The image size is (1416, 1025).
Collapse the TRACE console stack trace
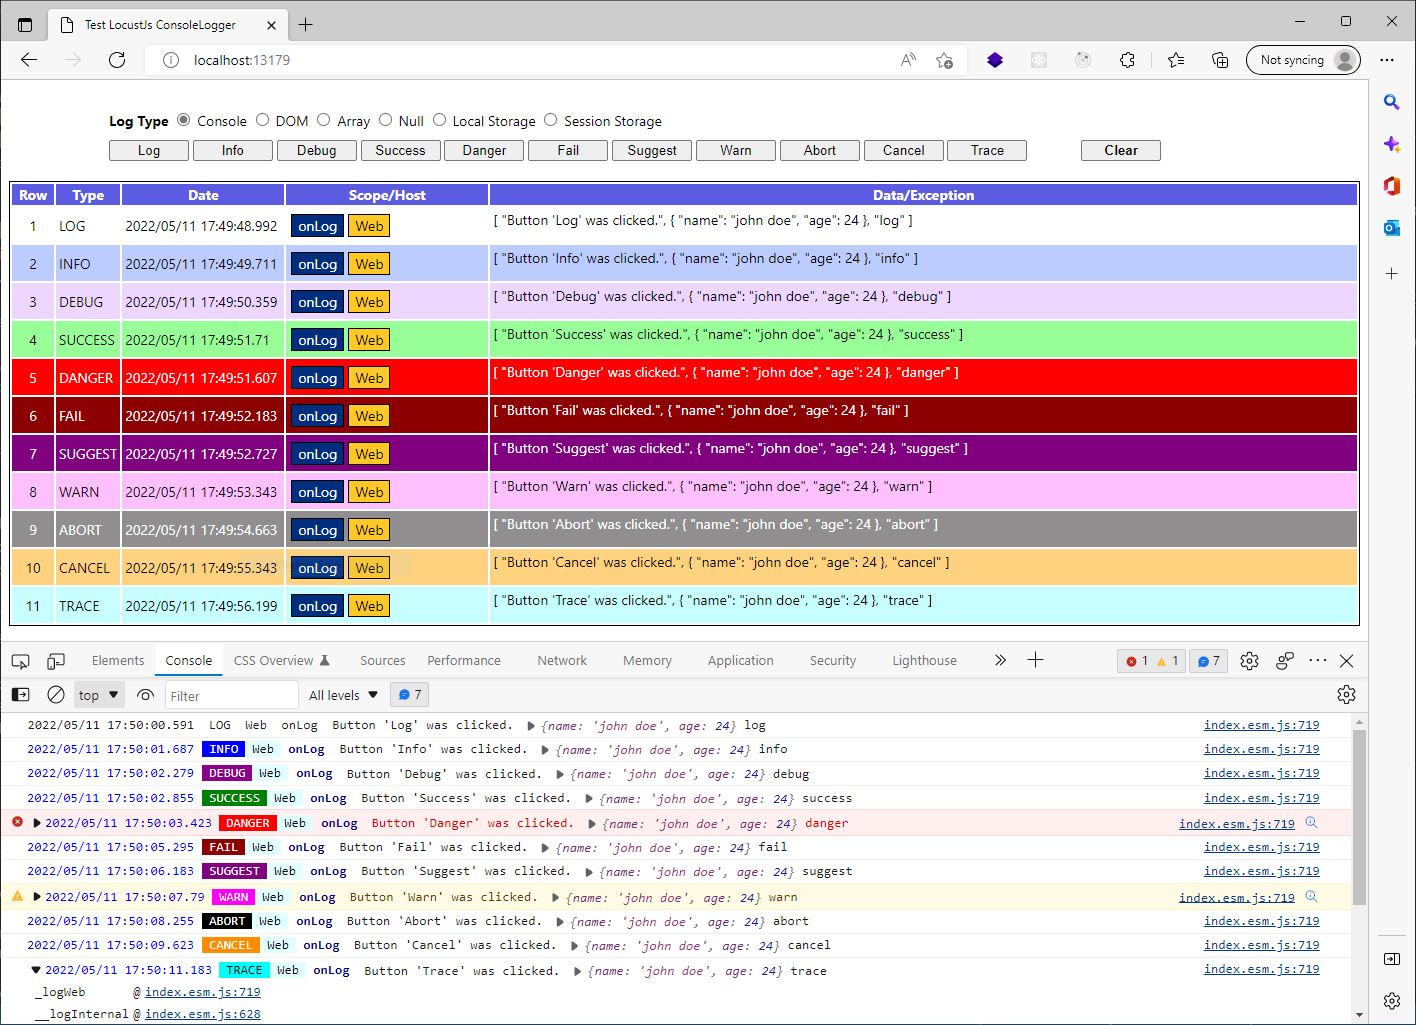click(x=36, y=970)
